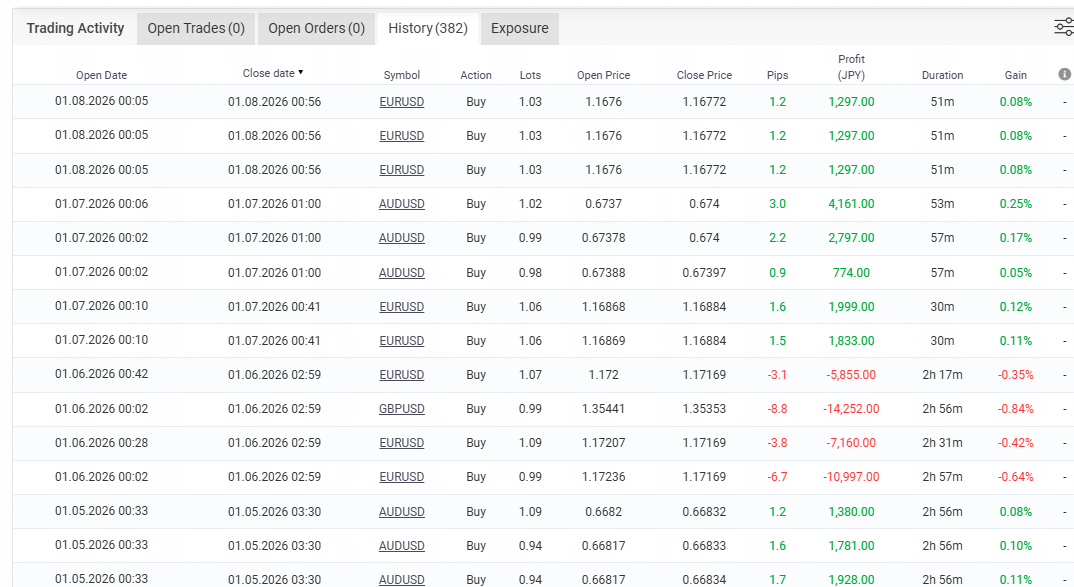Open AUDUSD link in the 0.98 lots row
The height and width of the screenshot is (587, 1074).
401,272
